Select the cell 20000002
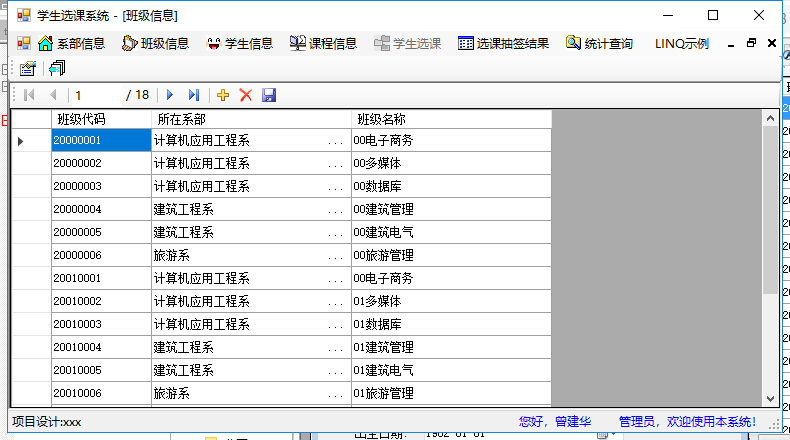Viewport: 790px width, 440px height. [x=101, y=163]
